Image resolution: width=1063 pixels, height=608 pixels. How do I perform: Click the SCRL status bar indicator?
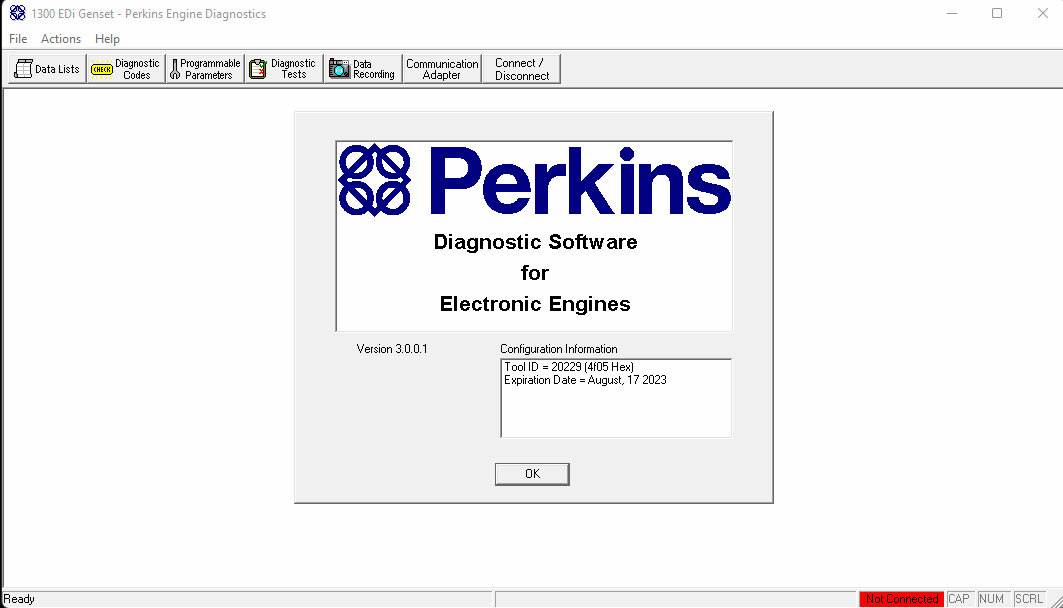[1028, 599]
